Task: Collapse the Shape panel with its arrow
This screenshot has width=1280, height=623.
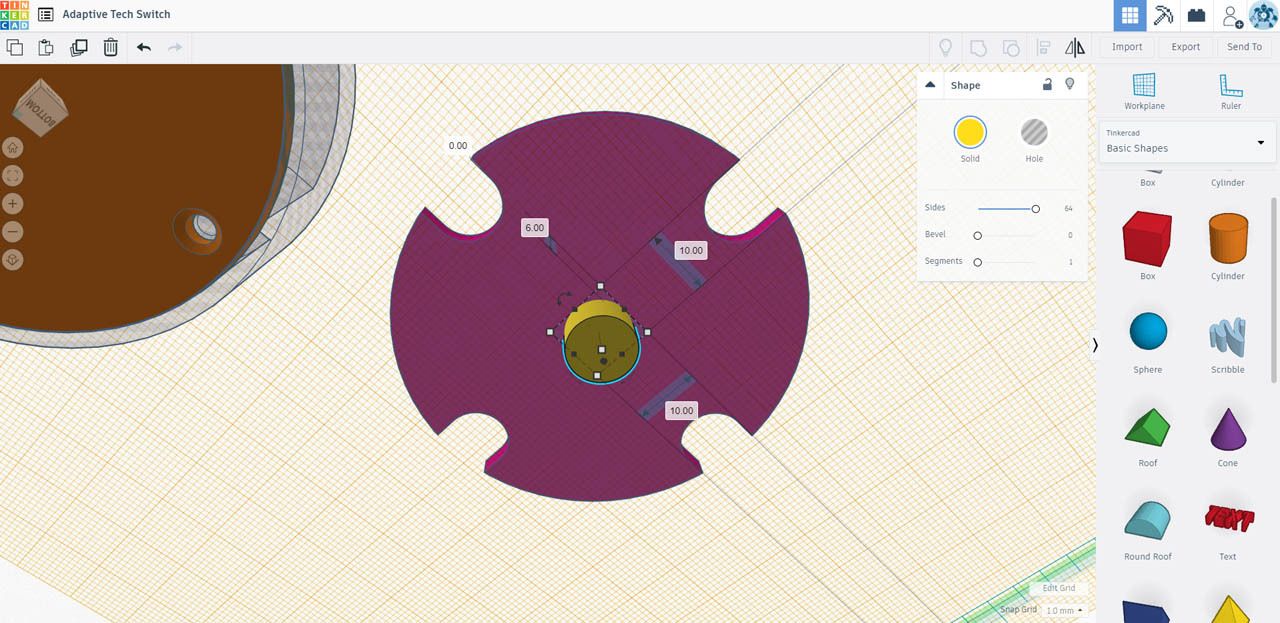Action: [x=931, y=85]
